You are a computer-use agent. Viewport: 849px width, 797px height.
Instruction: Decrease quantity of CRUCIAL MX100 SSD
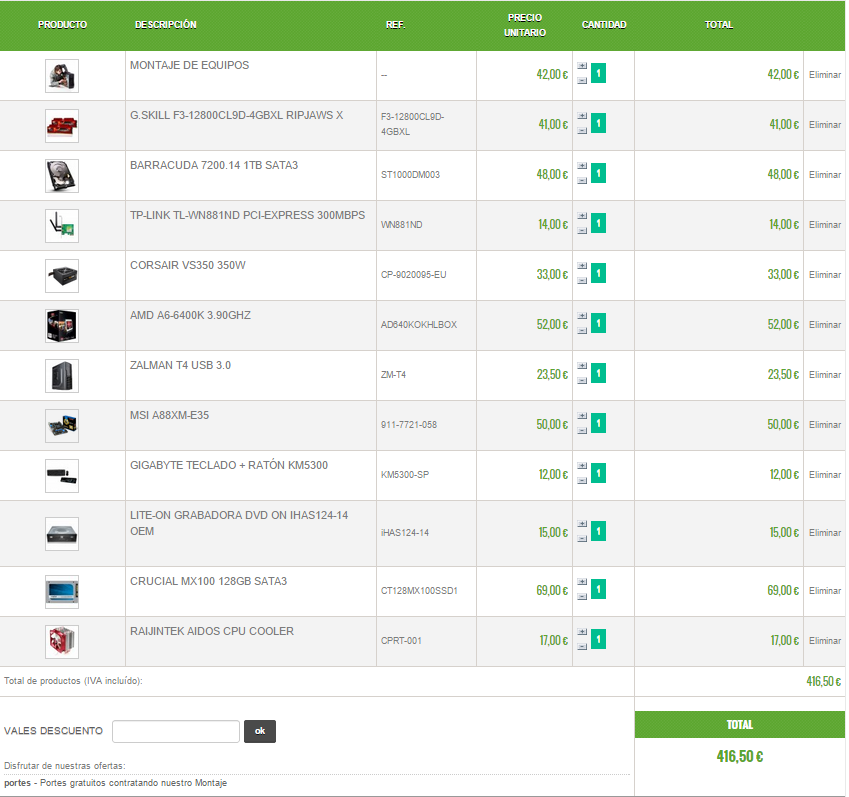(x=582, y=597)
